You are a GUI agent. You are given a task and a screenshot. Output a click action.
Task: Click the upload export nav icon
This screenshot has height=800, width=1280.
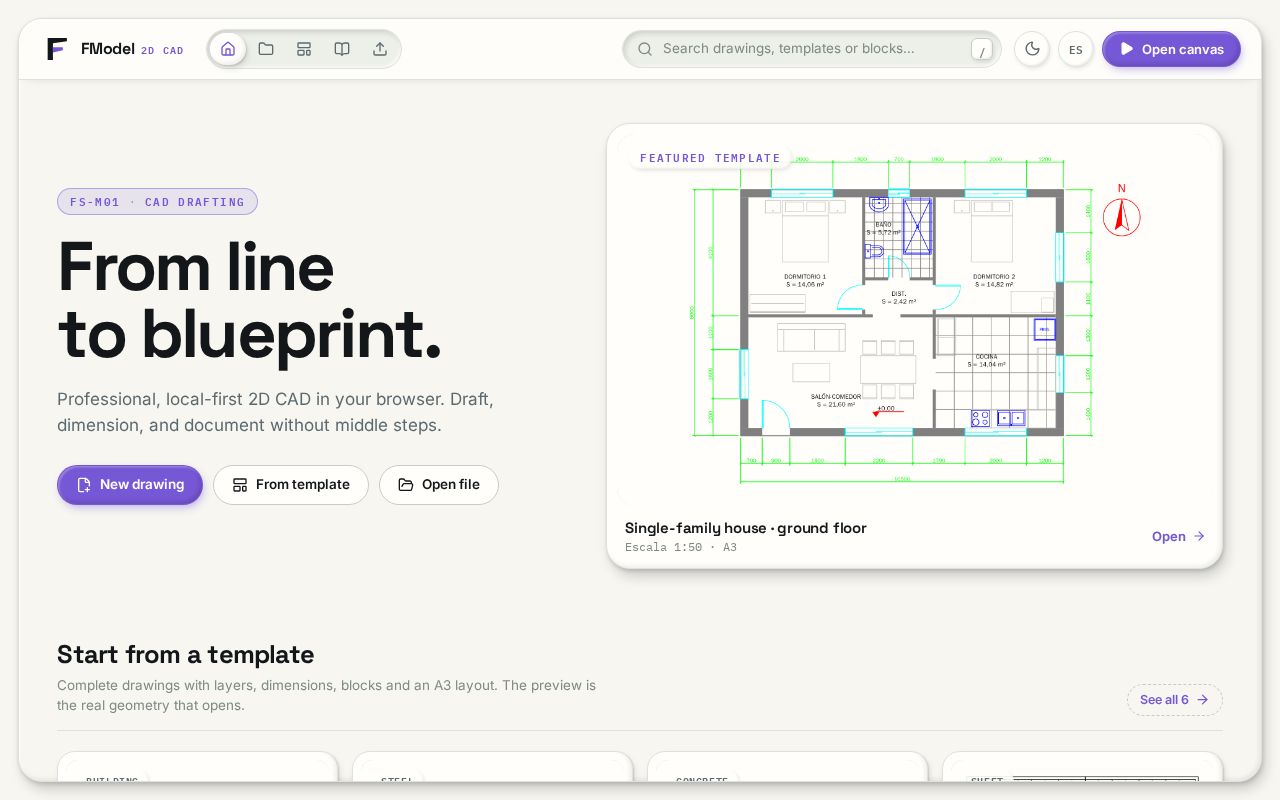coord(380,49)
